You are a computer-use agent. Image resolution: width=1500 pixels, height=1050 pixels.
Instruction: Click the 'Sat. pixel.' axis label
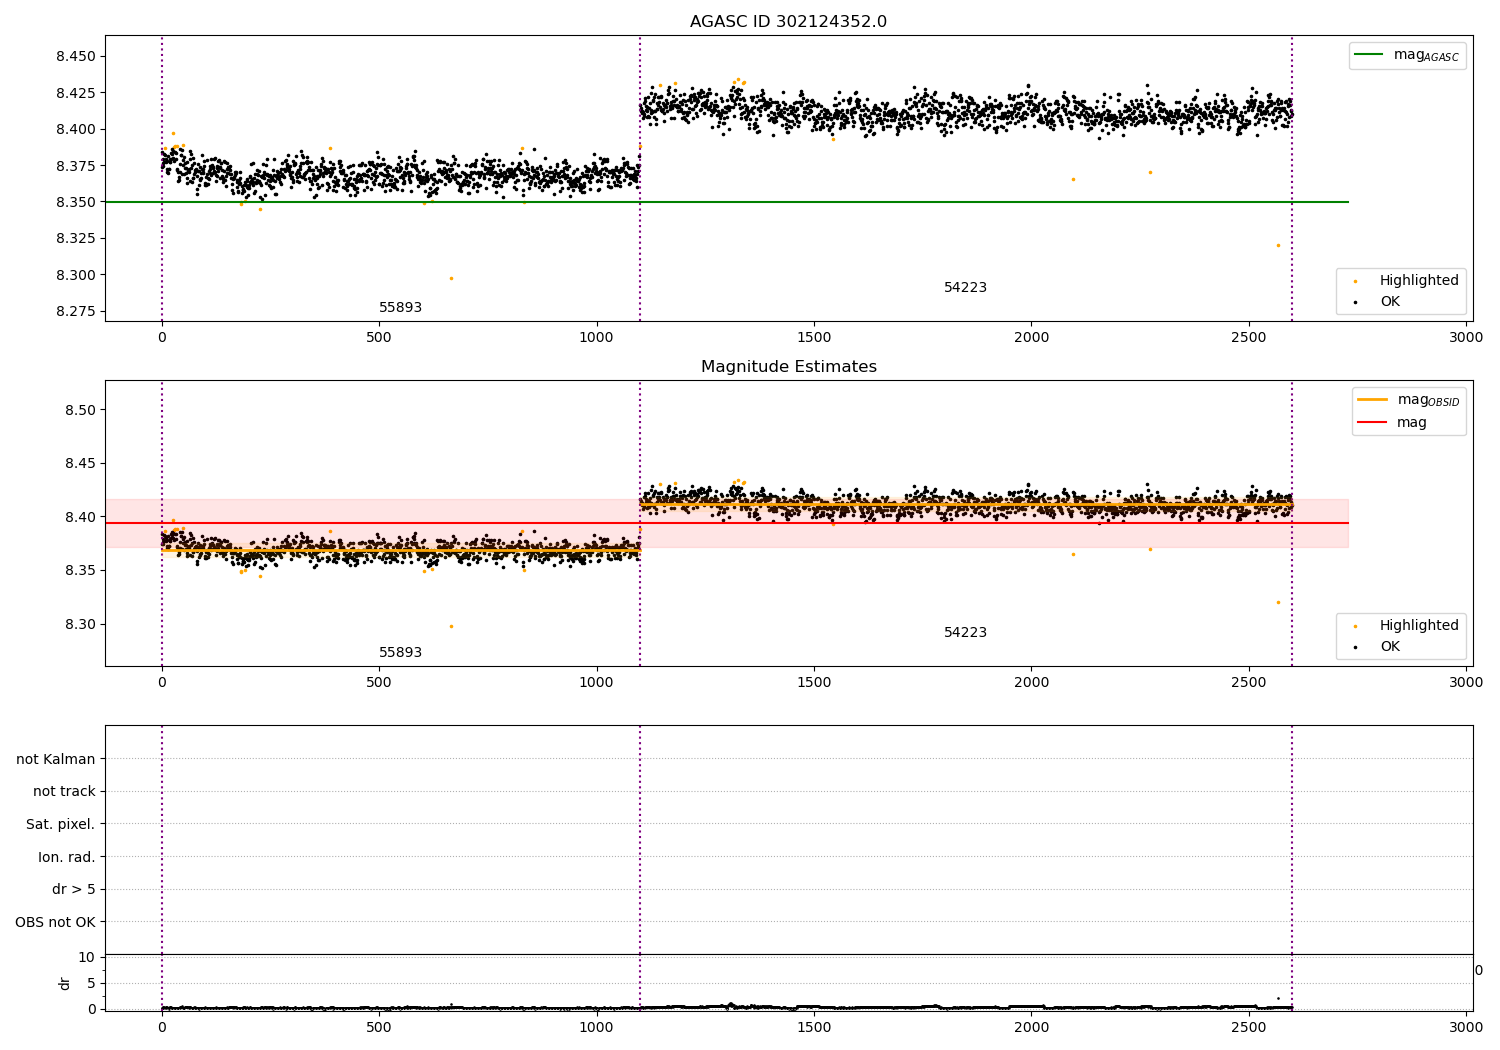[61, 824]
